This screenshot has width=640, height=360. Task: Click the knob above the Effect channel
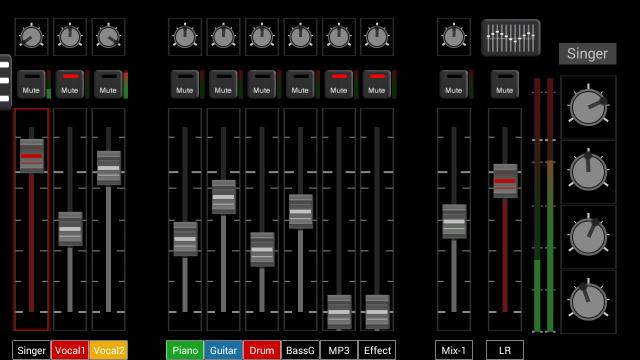point(377,37)
